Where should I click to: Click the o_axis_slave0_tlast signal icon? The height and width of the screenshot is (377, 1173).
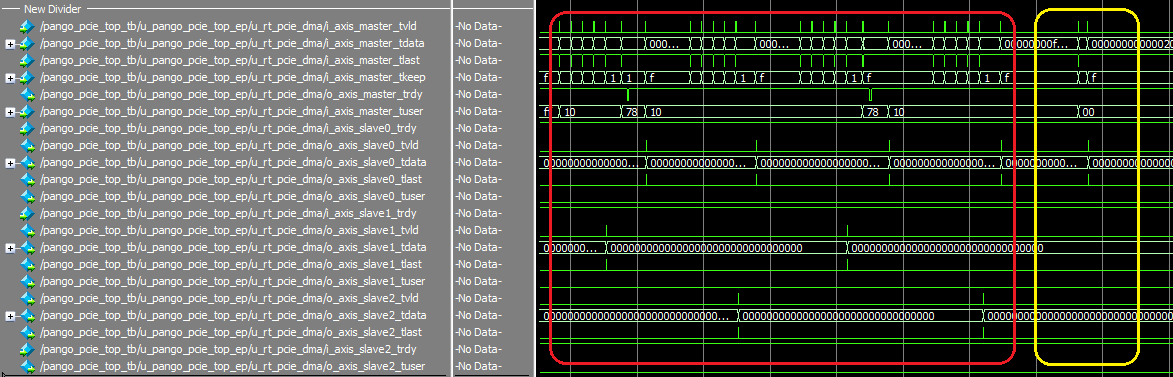click(28, 180)
